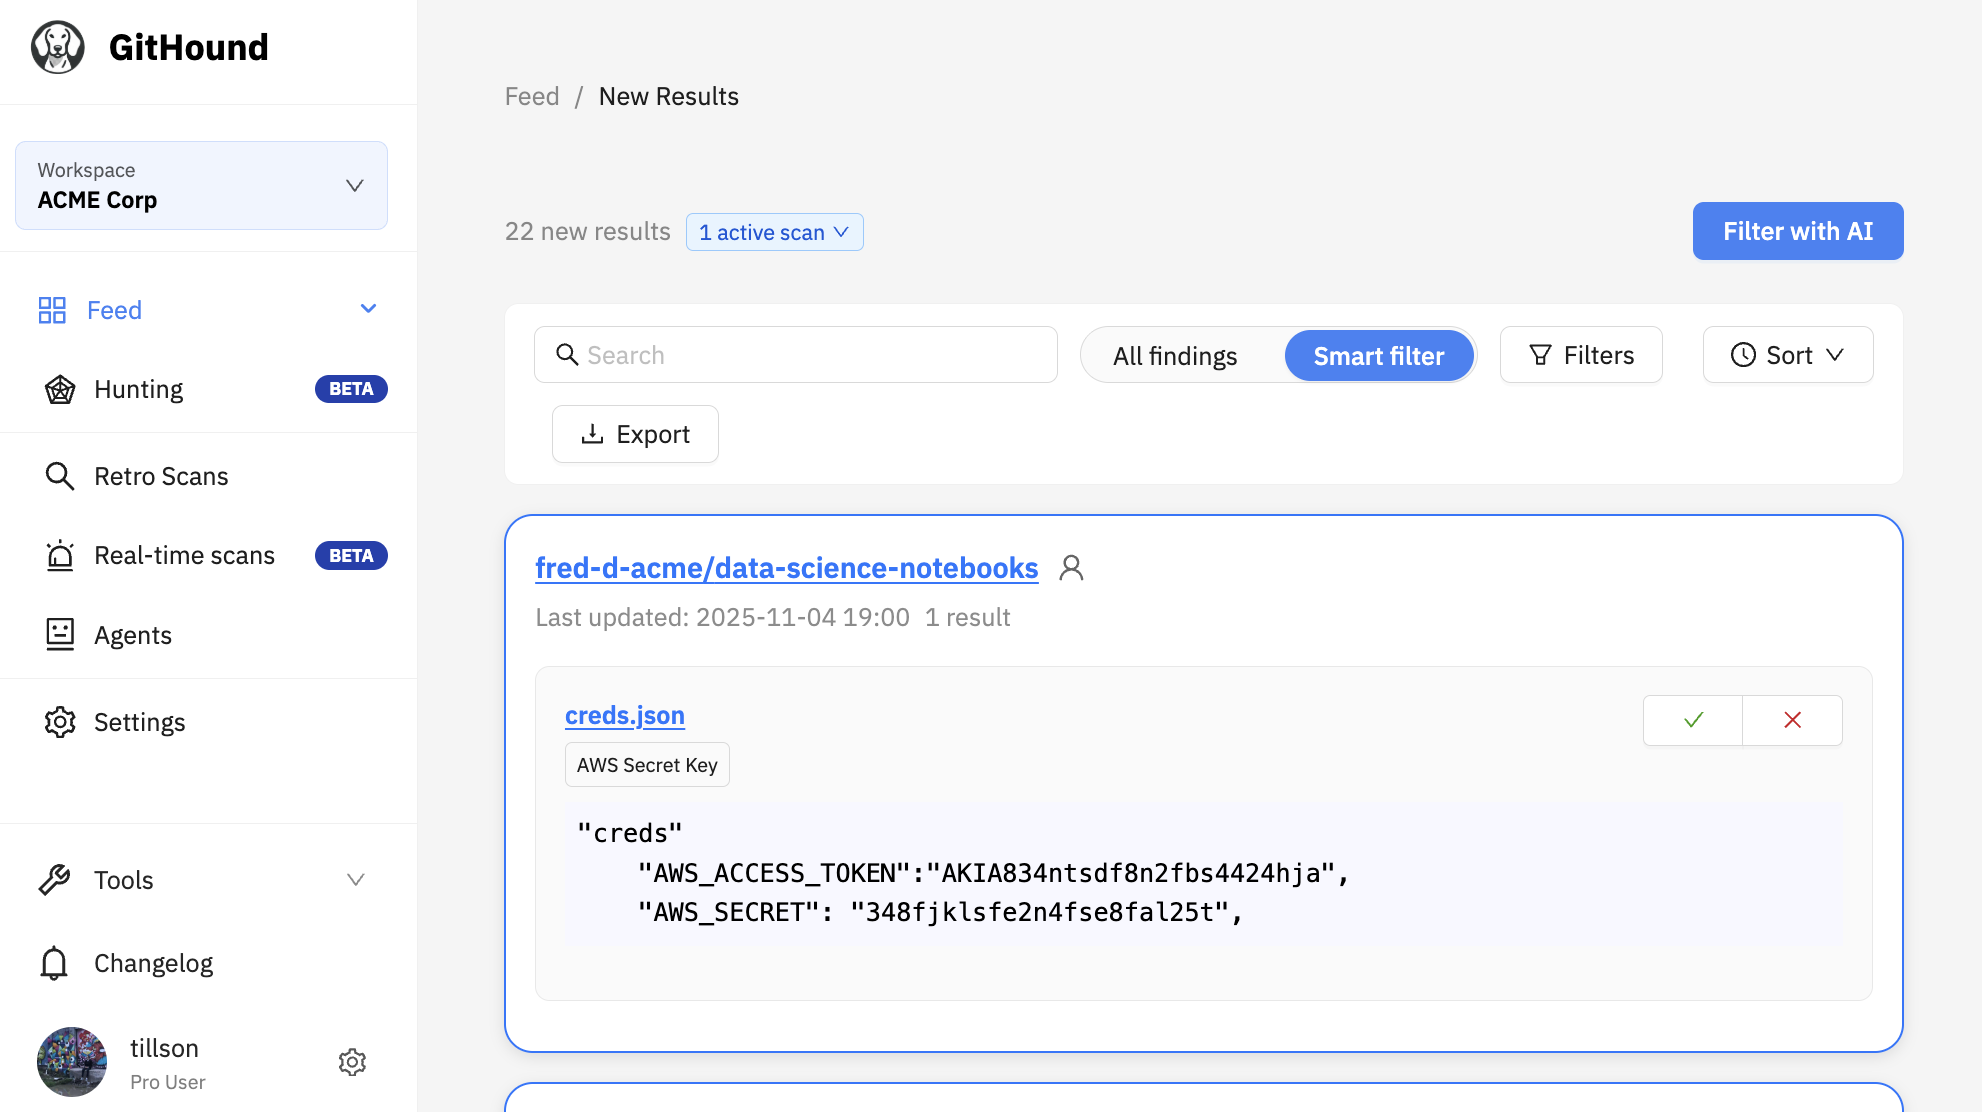Enable the Smart filter toggle
Image resolution: width=1982 pixels, height=1112 pixels.
click(x=1378, y=356)
